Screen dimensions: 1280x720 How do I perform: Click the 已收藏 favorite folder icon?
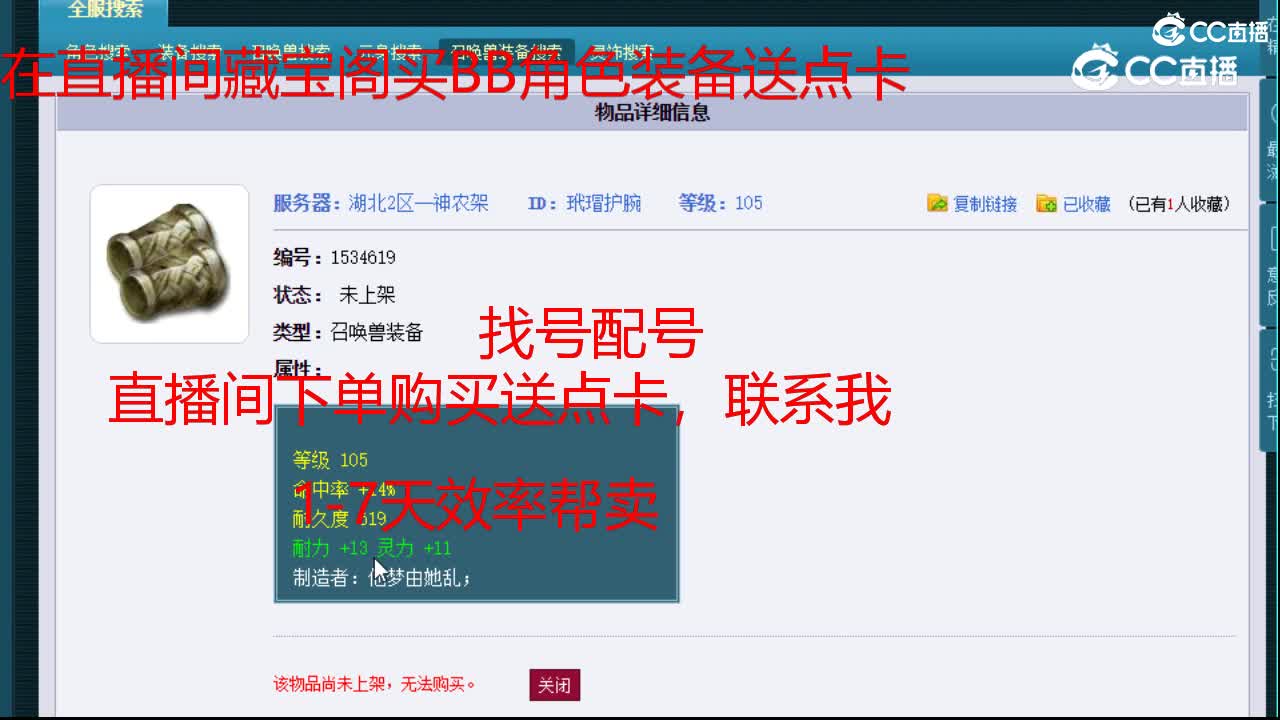tap(1046, 202)
